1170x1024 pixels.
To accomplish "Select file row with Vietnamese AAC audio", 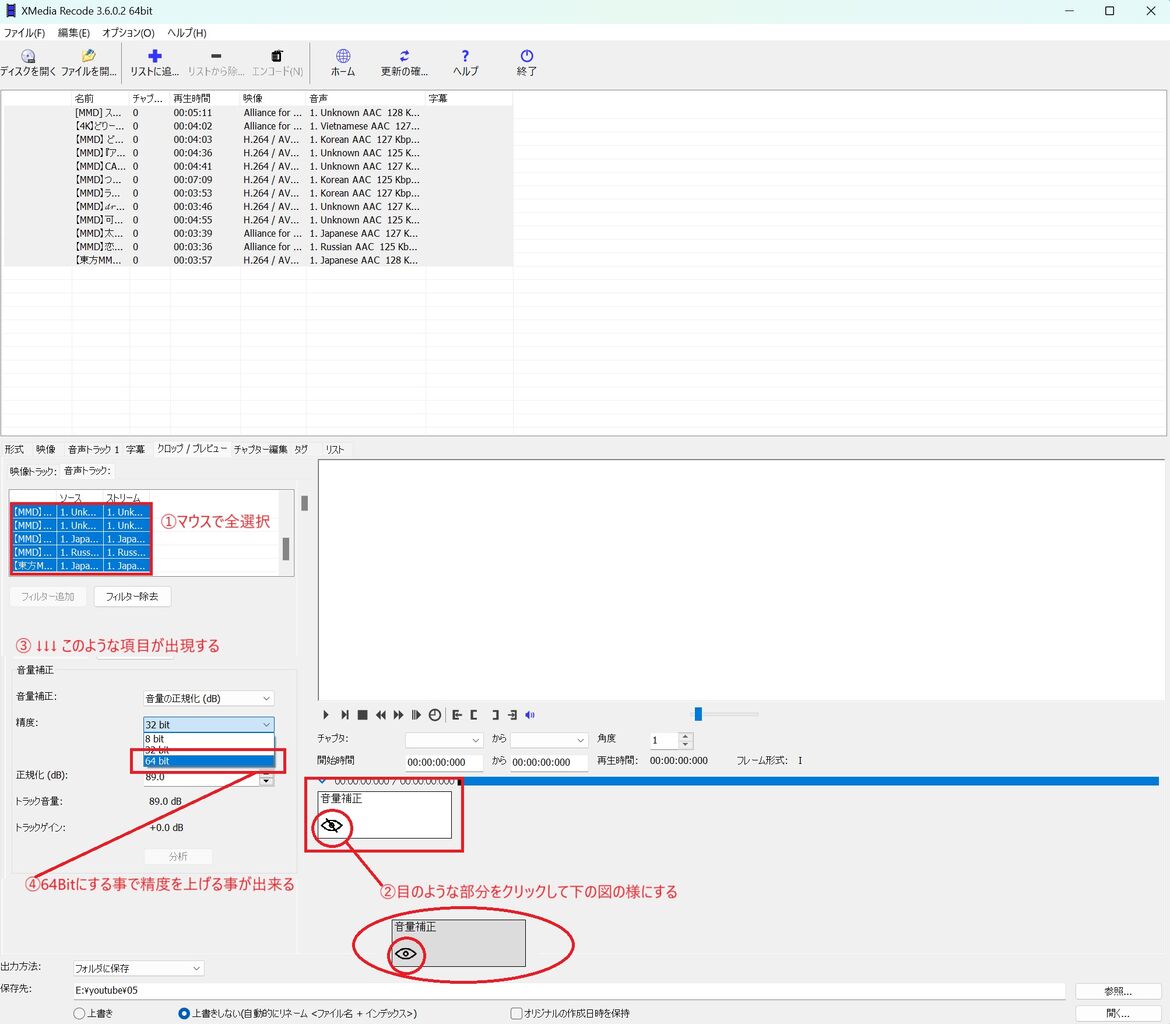I will (257, 126).
